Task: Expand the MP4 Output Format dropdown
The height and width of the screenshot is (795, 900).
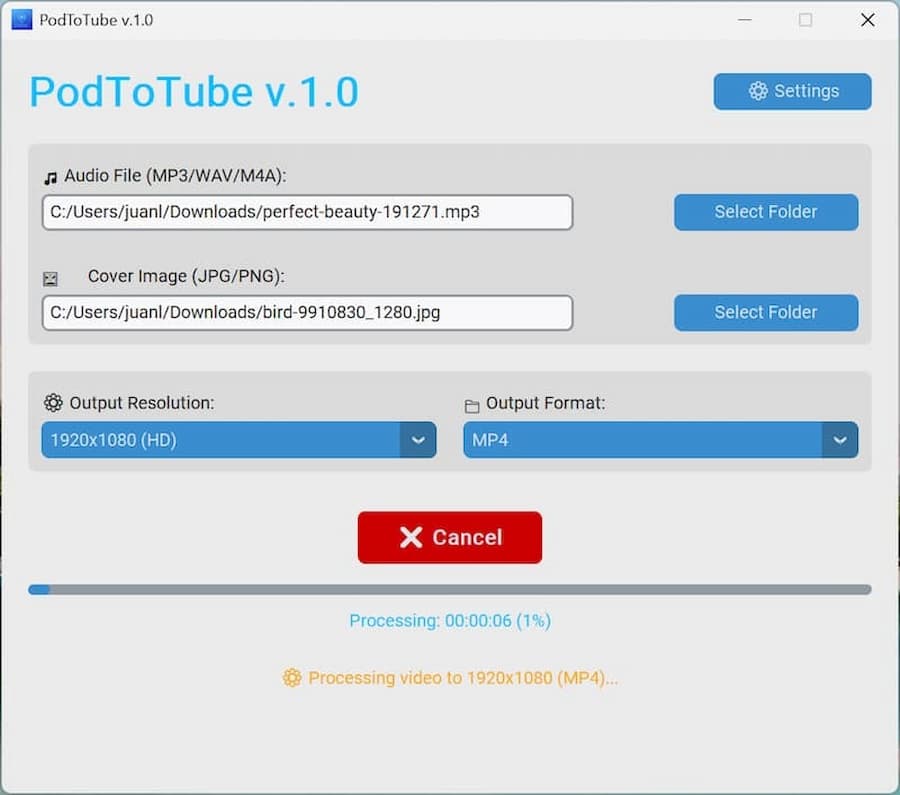Action: pos(660,440)
